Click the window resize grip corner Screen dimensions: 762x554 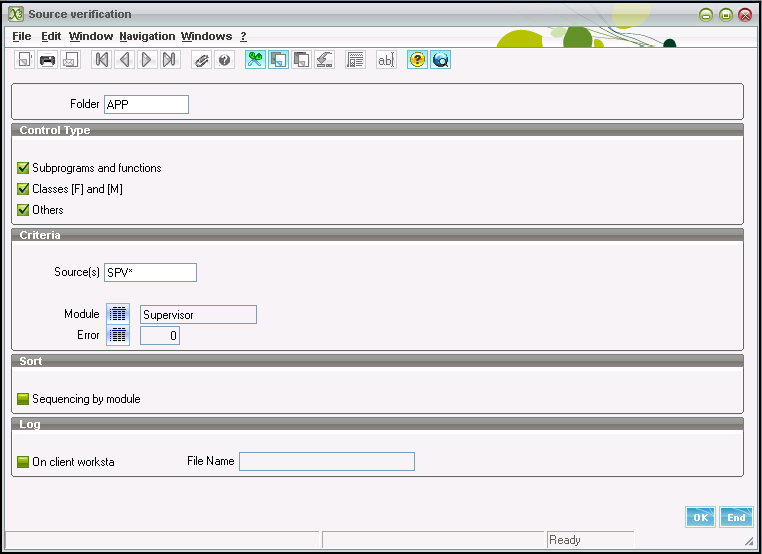click(749, 541)
